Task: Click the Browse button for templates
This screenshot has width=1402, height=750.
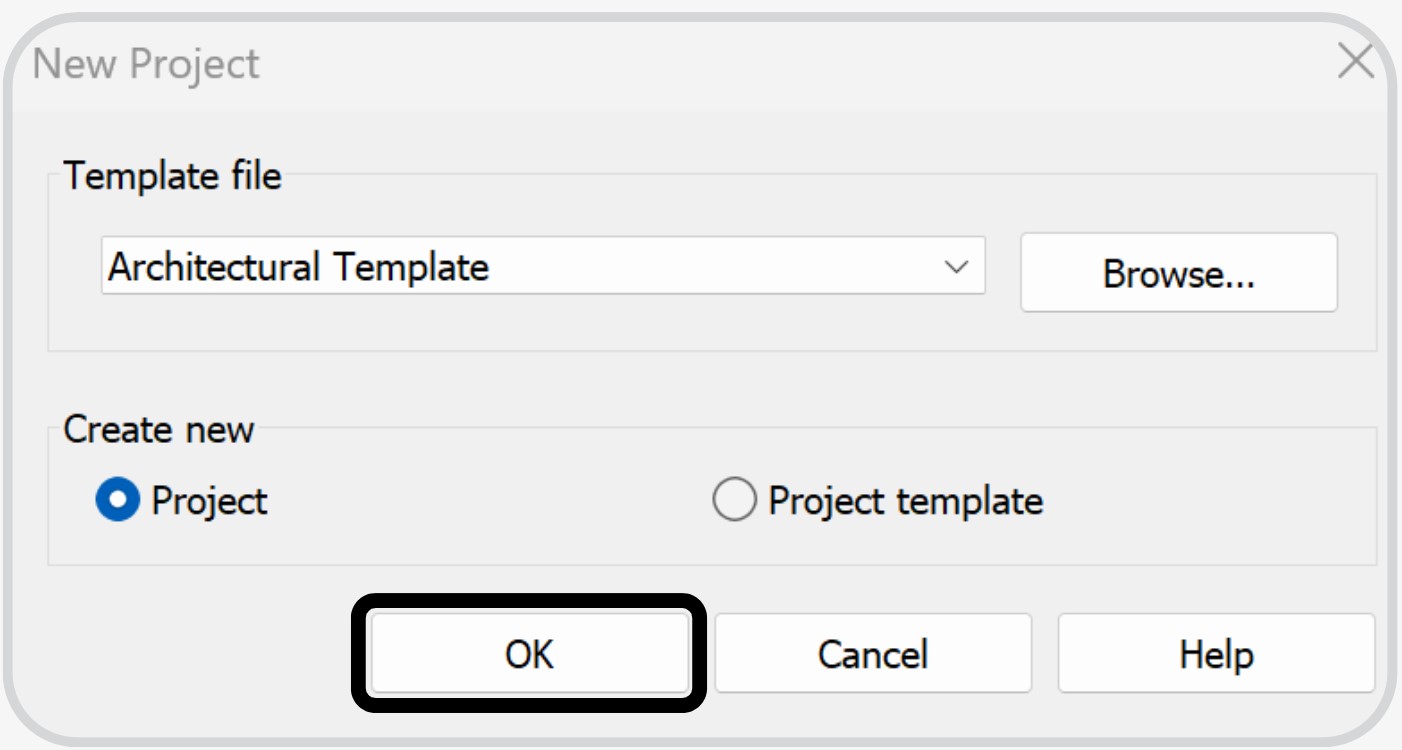Action: (x=1178, y=272)
